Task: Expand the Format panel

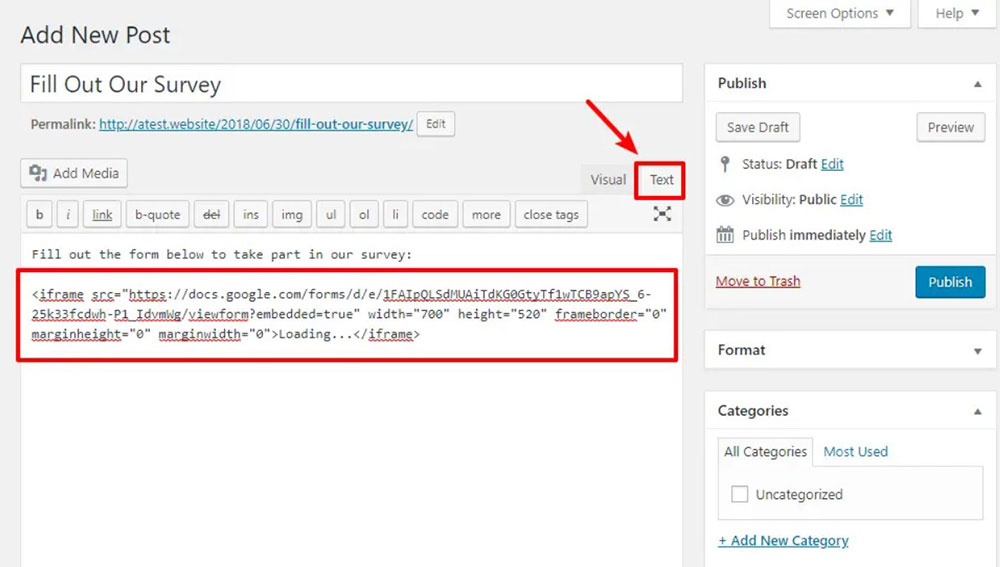Action: click(977, 351)
